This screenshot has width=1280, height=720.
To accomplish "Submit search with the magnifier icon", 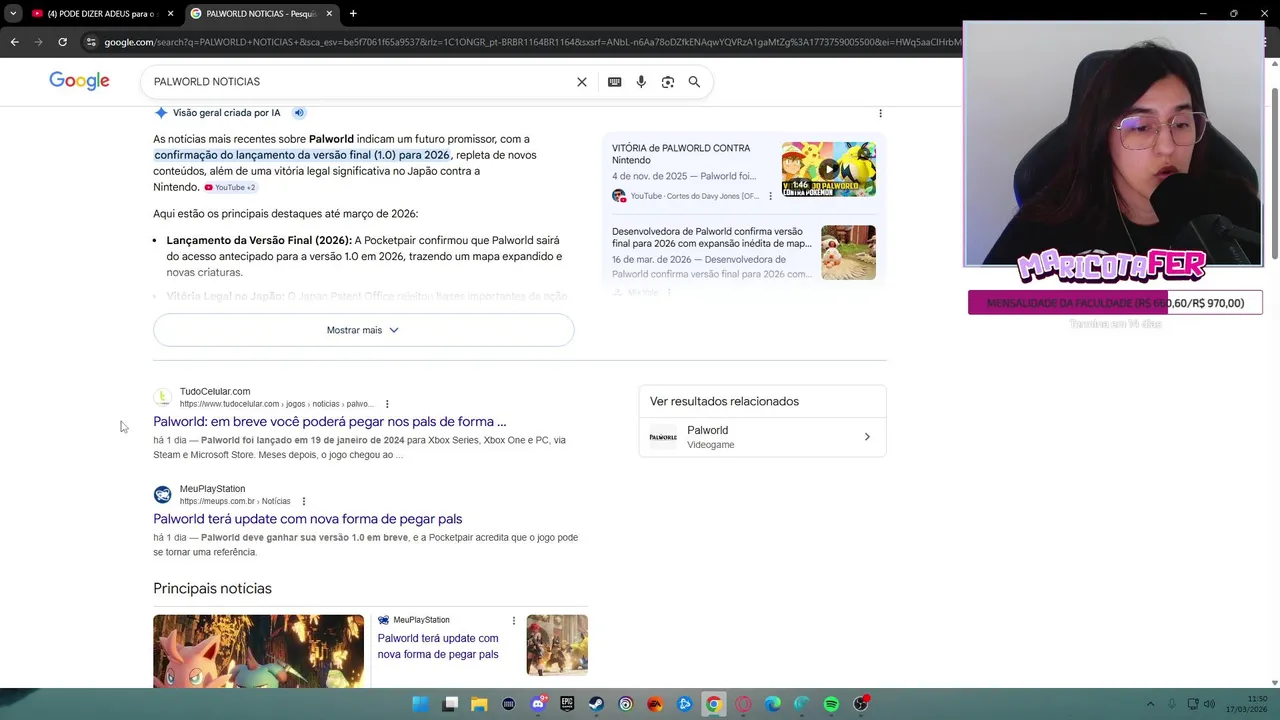I will tap(694, 82).
